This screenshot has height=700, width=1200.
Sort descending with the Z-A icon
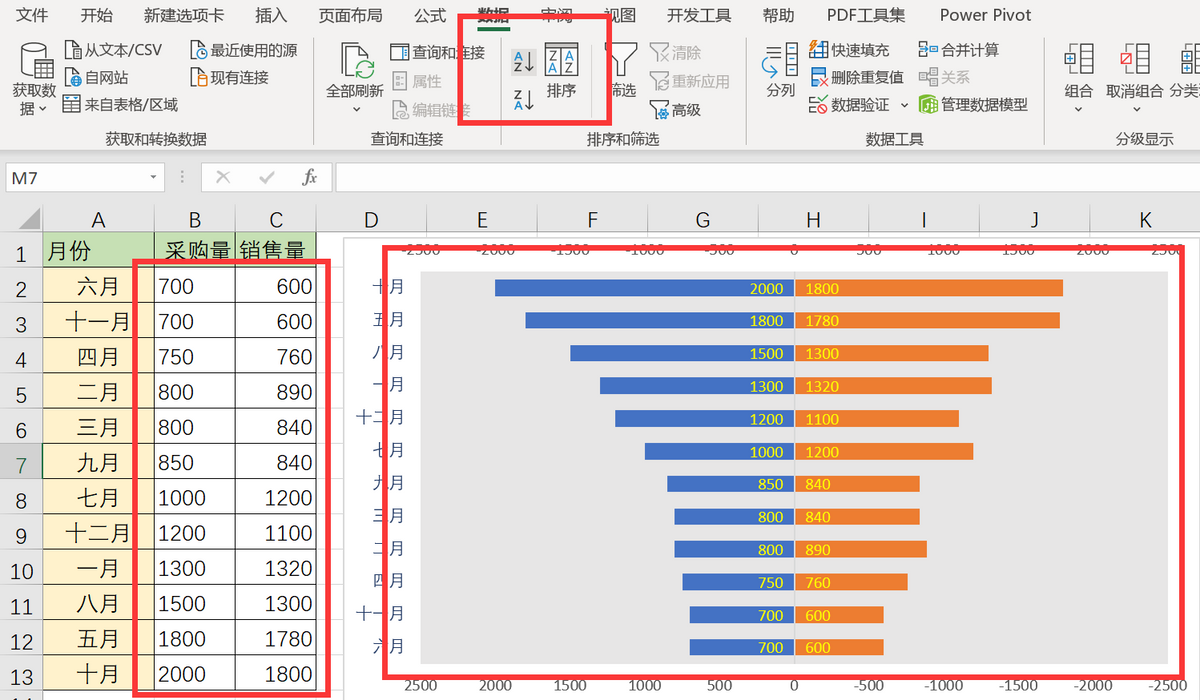point(524,99)
